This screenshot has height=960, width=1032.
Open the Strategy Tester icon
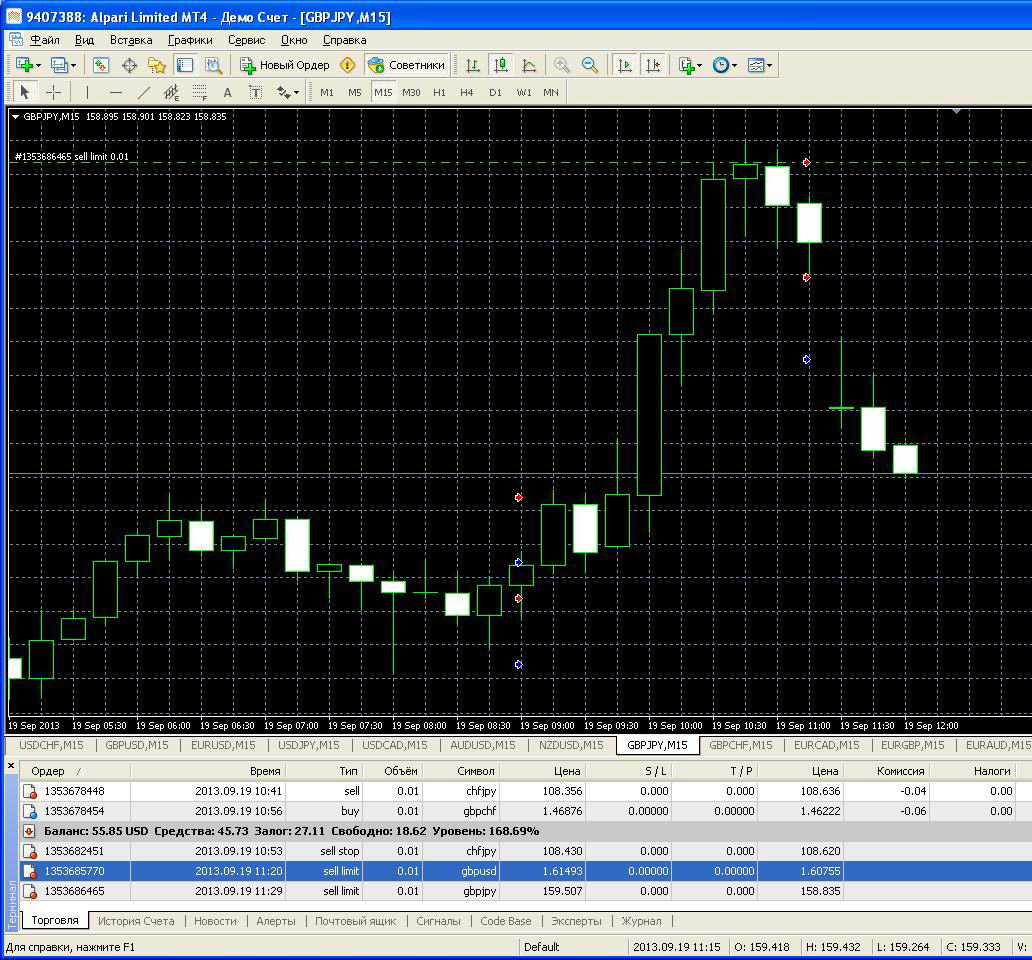pyautogui.click(x=213, y=65)
